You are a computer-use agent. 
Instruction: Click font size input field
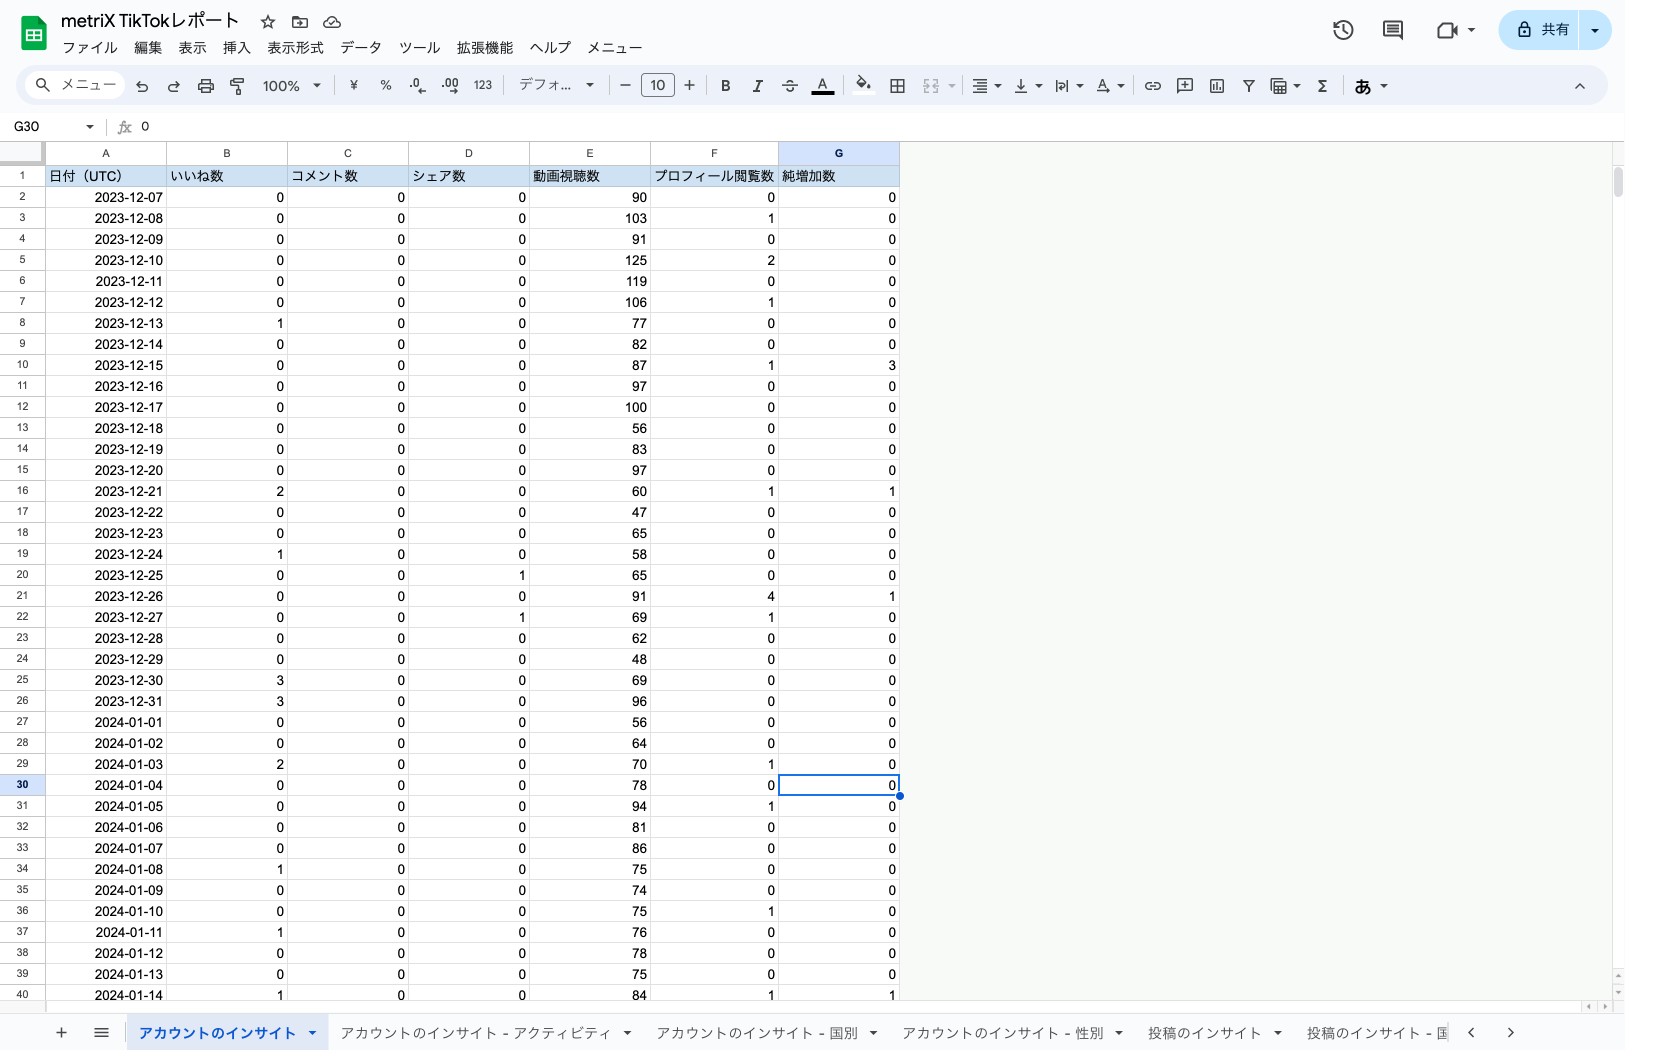[657, 86]
